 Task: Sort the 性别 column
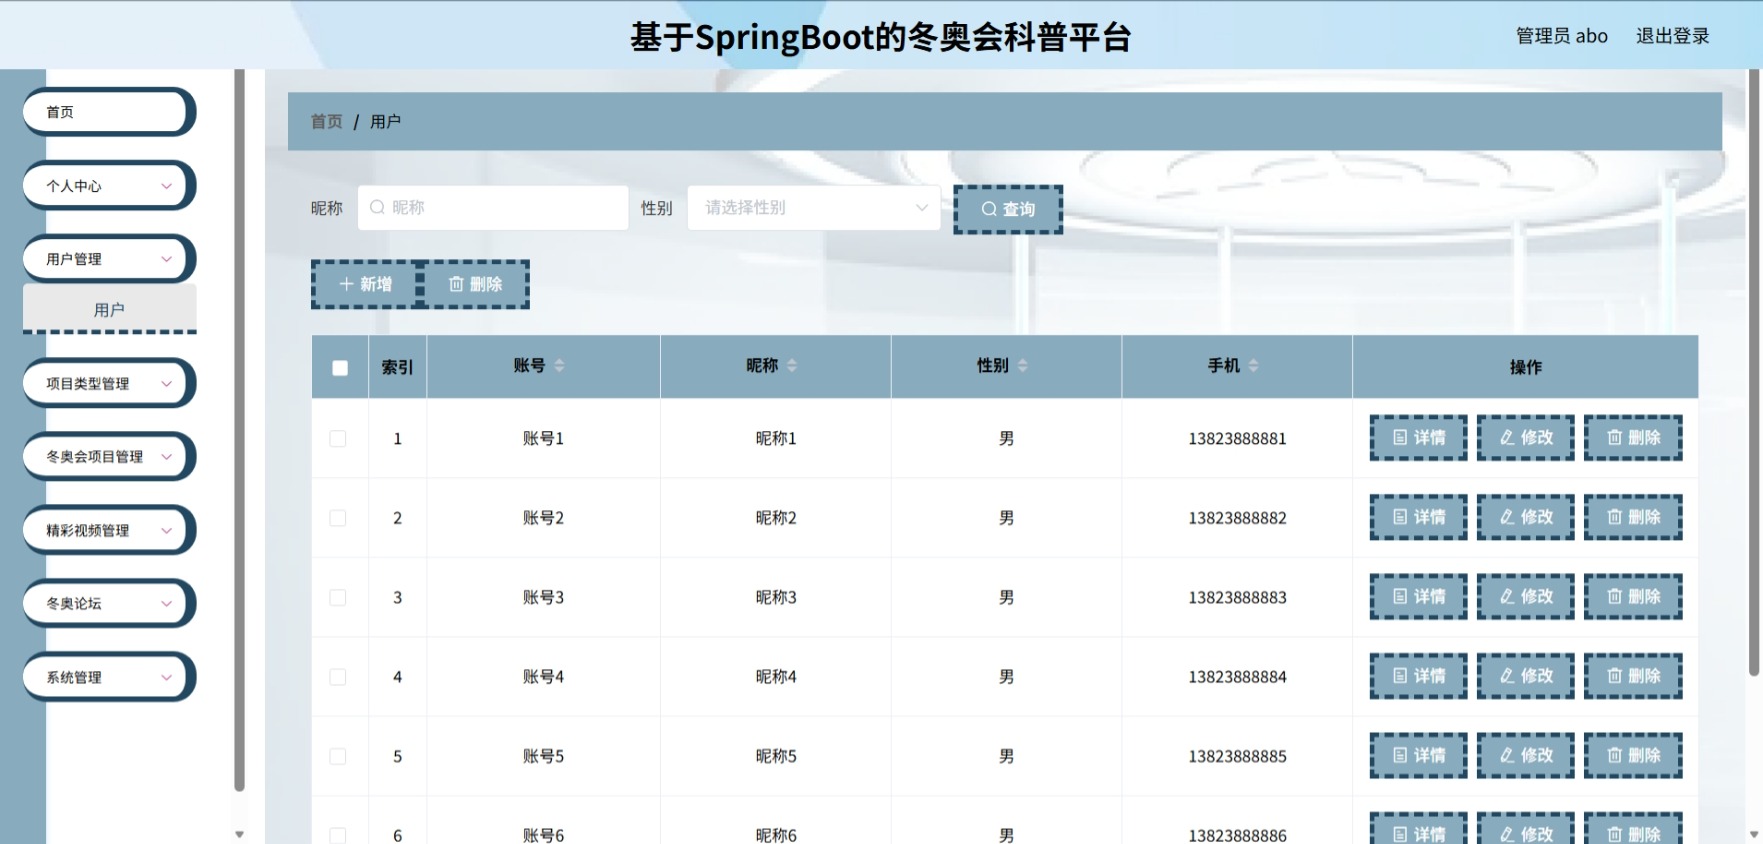[1022, 366]
